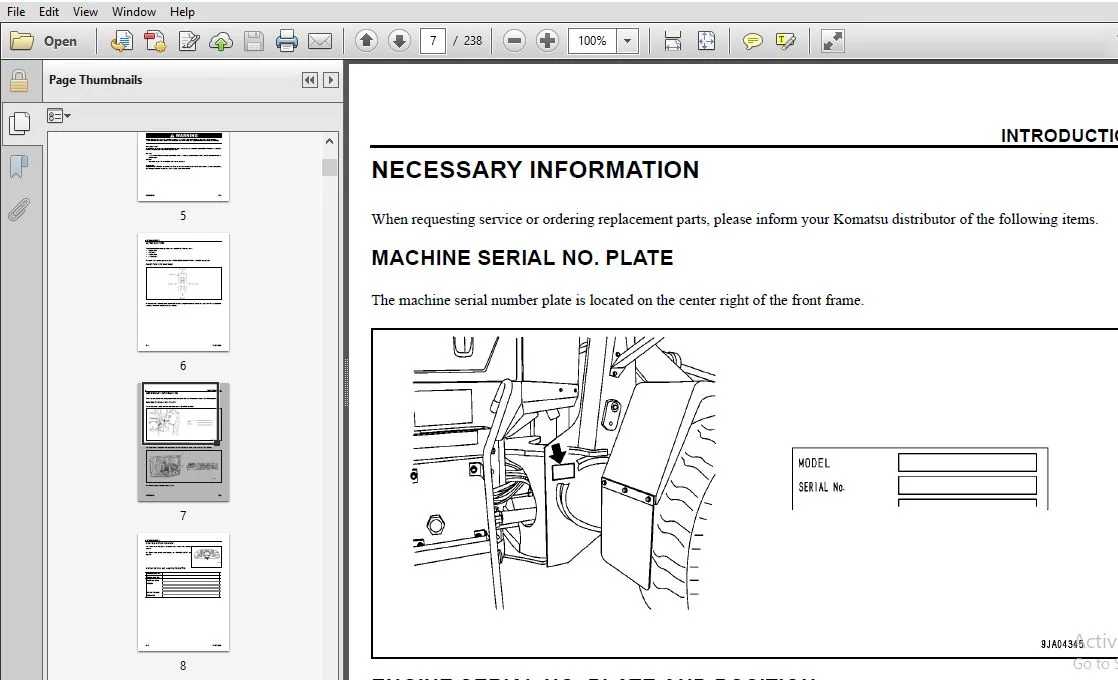The width and height of the screenshot is (1118, 680).
Task: Open the View menu
Action: pos(85,11)
